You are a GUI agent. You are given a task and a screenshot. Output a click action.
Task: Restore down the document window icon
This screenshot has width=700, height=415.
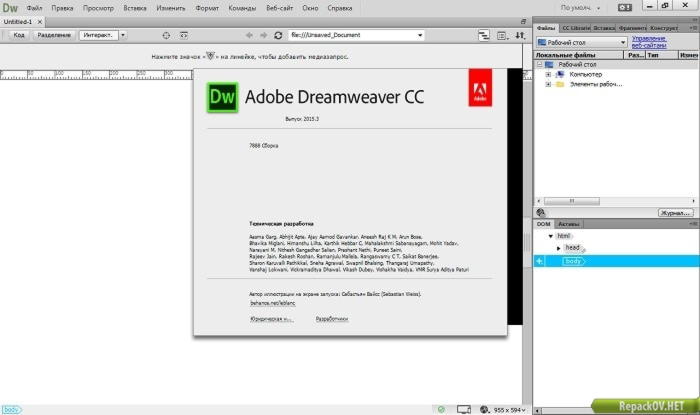tap(523, 21)
